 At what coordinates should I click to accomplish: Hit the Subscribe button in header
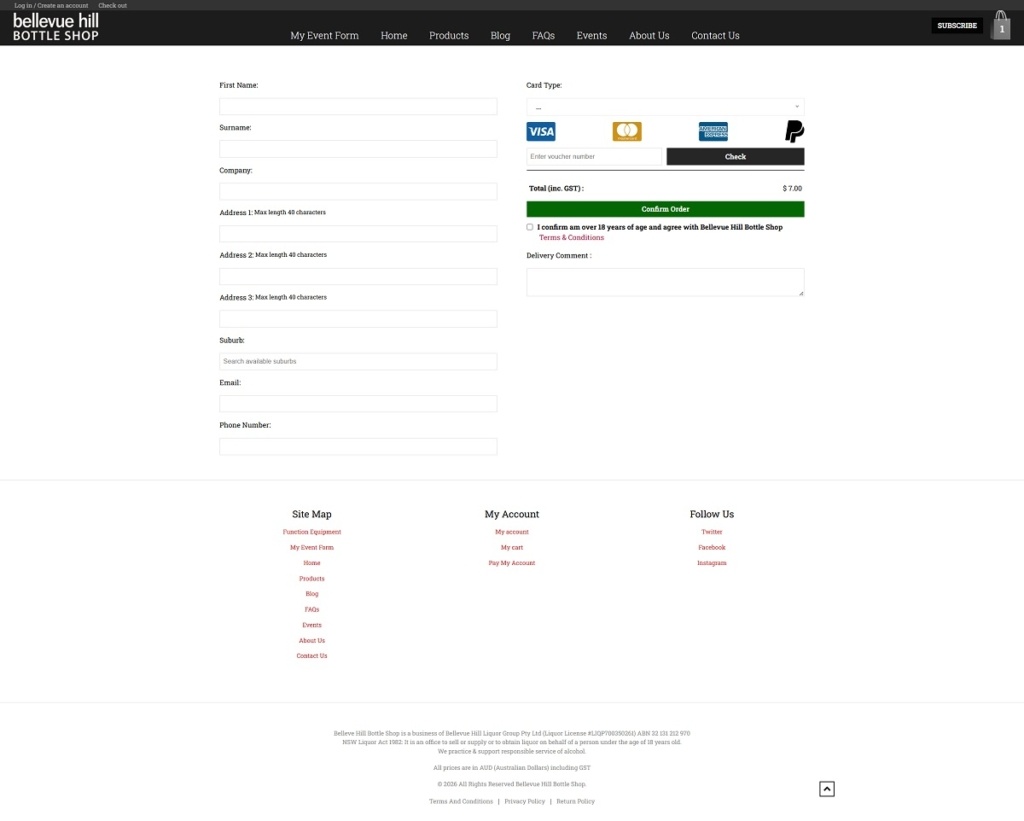(957, 26)
